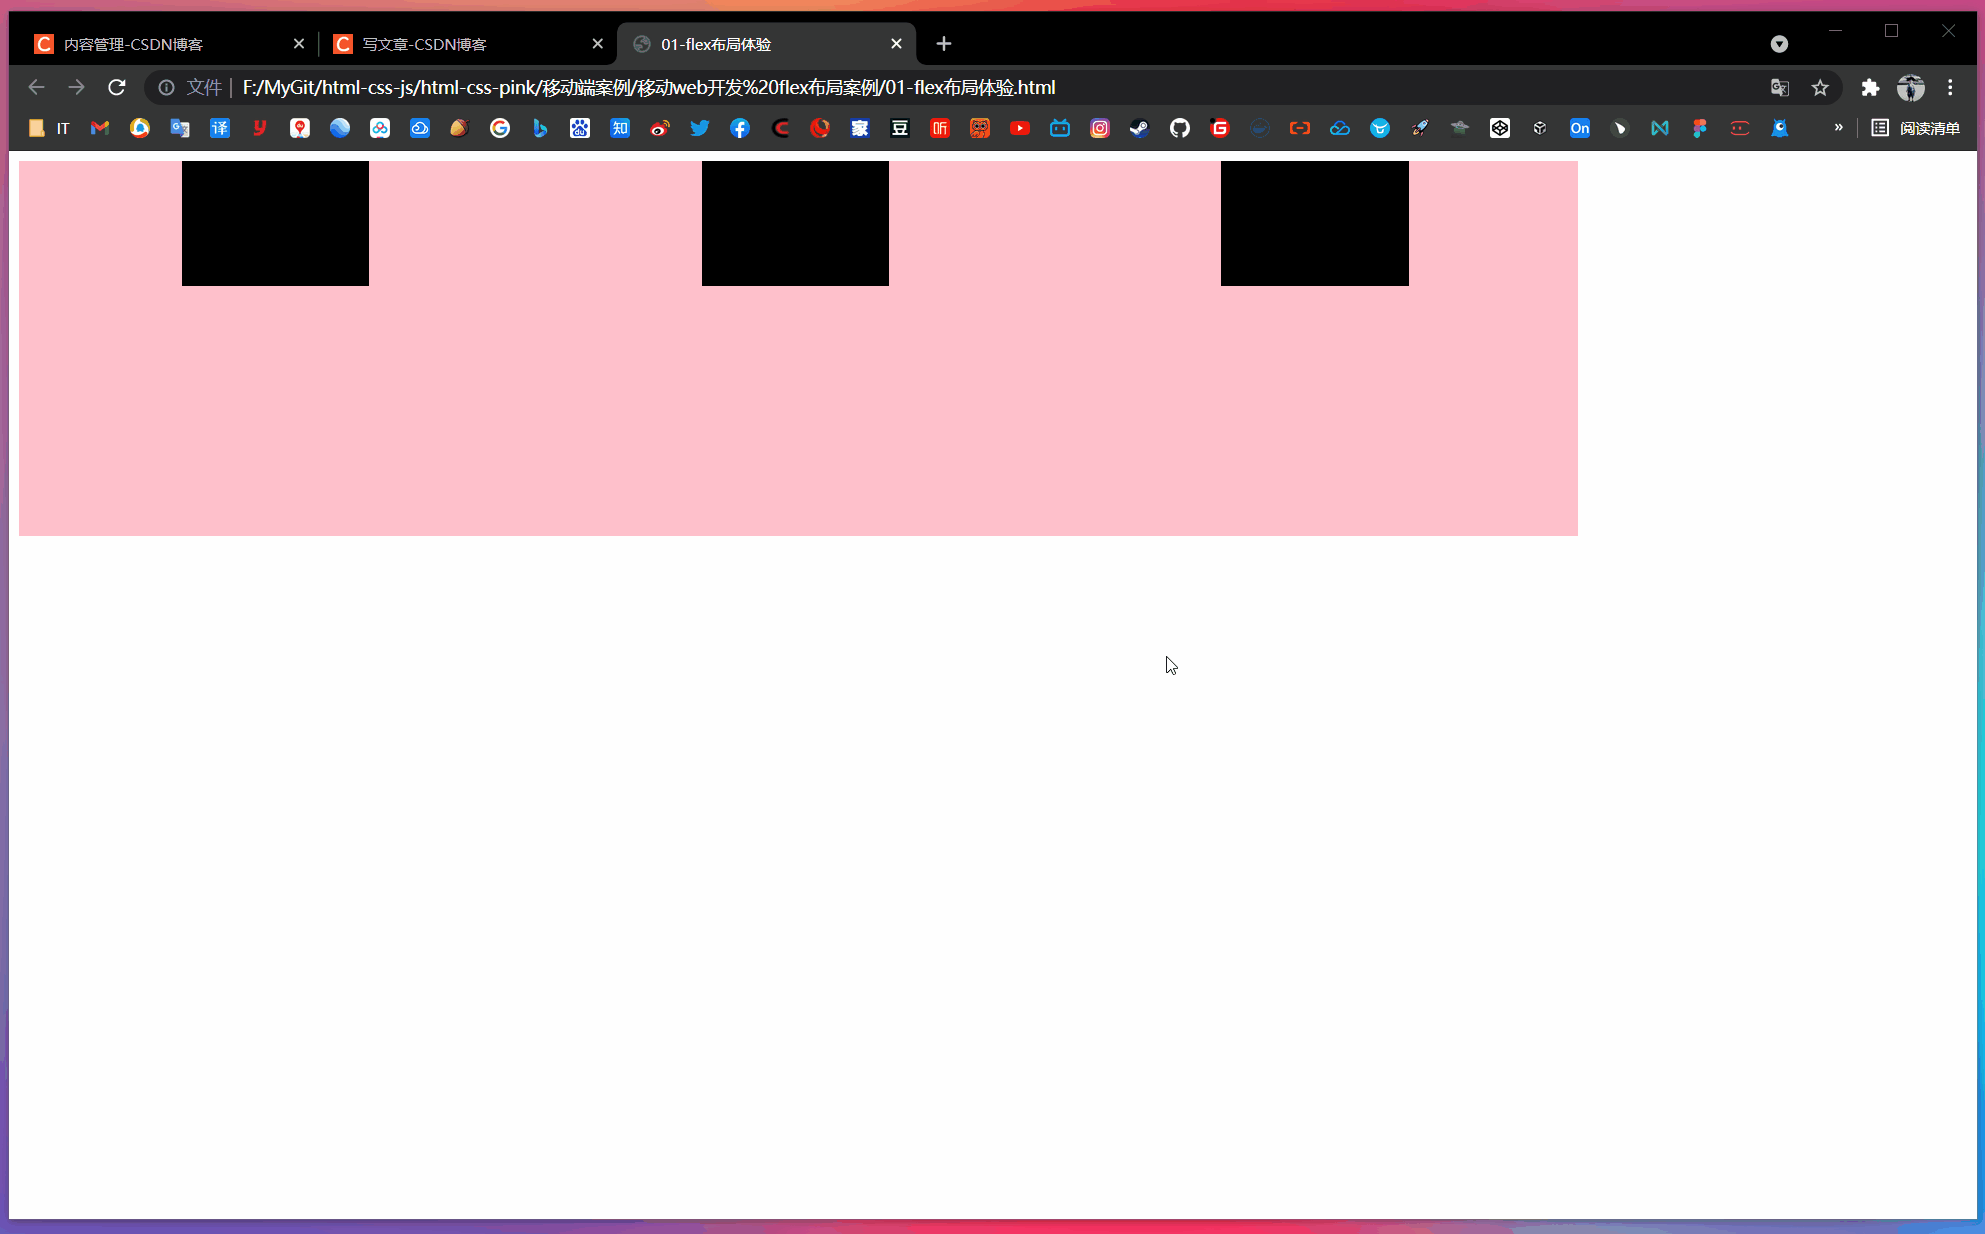Reload the current page
1985x1234 pixels.
pyautogui.click(x=117, y=88)
